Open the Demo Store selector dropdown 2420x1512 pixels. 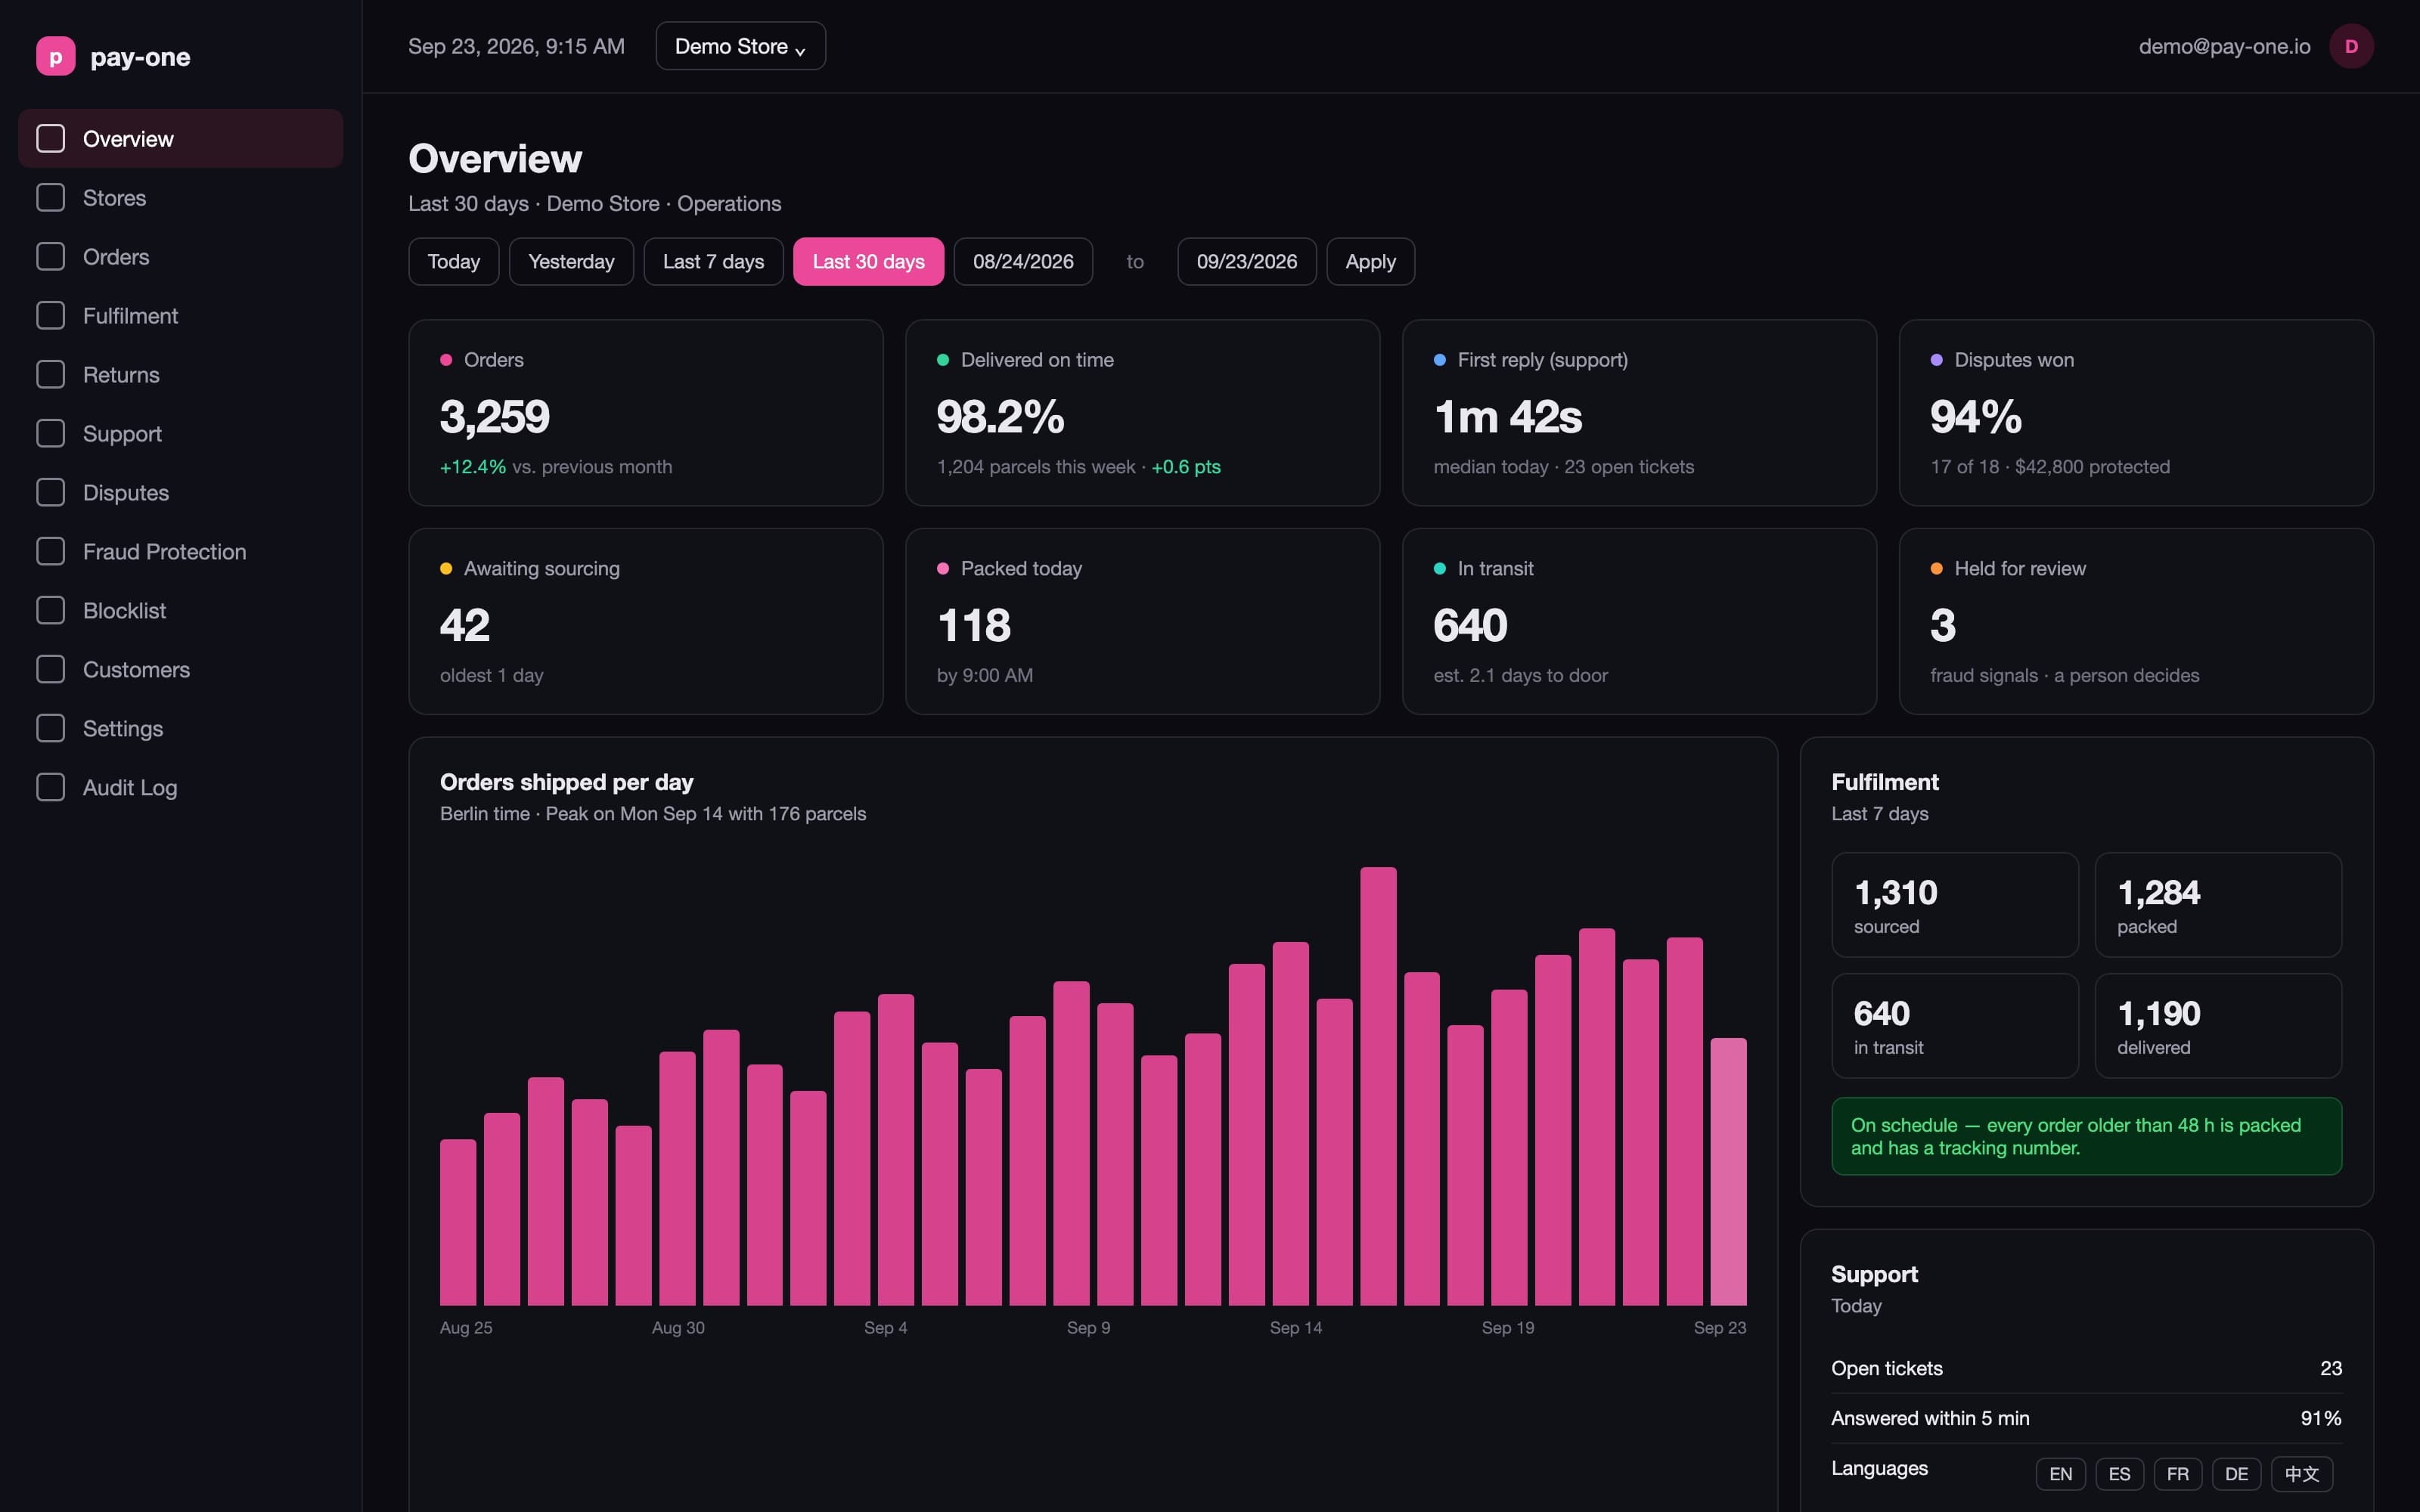coord(741,46)
